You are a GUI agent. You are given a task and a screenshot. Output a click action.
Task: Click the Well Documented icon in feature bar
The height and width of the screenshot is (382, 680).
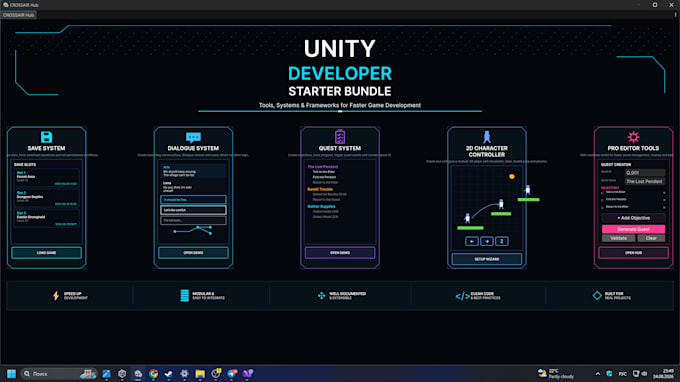click(321, 295)
